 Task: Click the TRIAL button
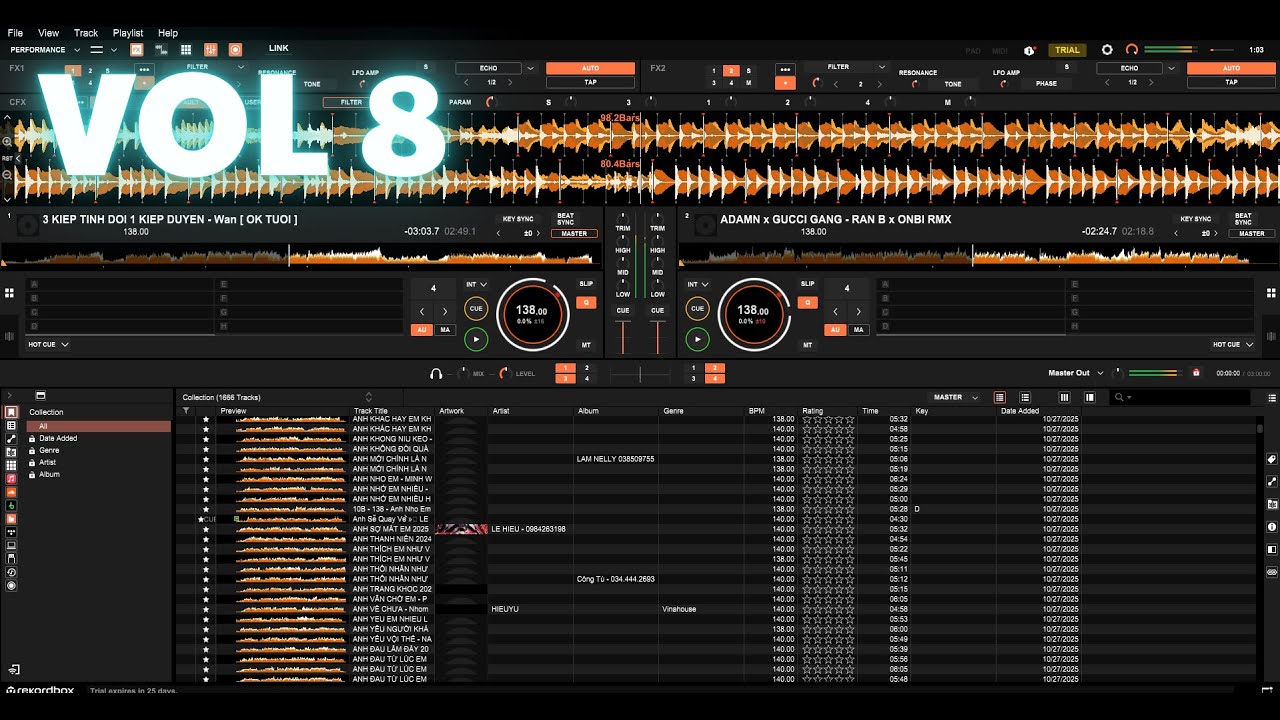(1067, 50)
